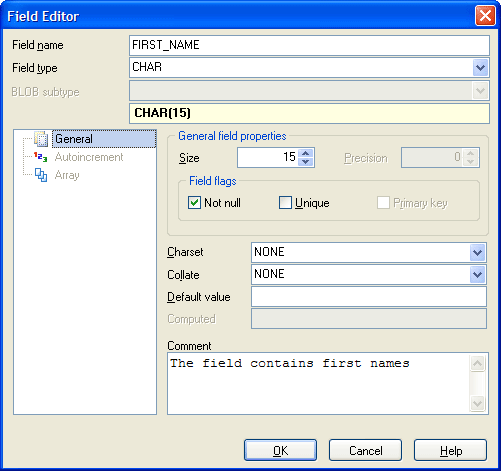Click the Computed field
This screenshot has width=501, height=471.
[x=369, y=319]
